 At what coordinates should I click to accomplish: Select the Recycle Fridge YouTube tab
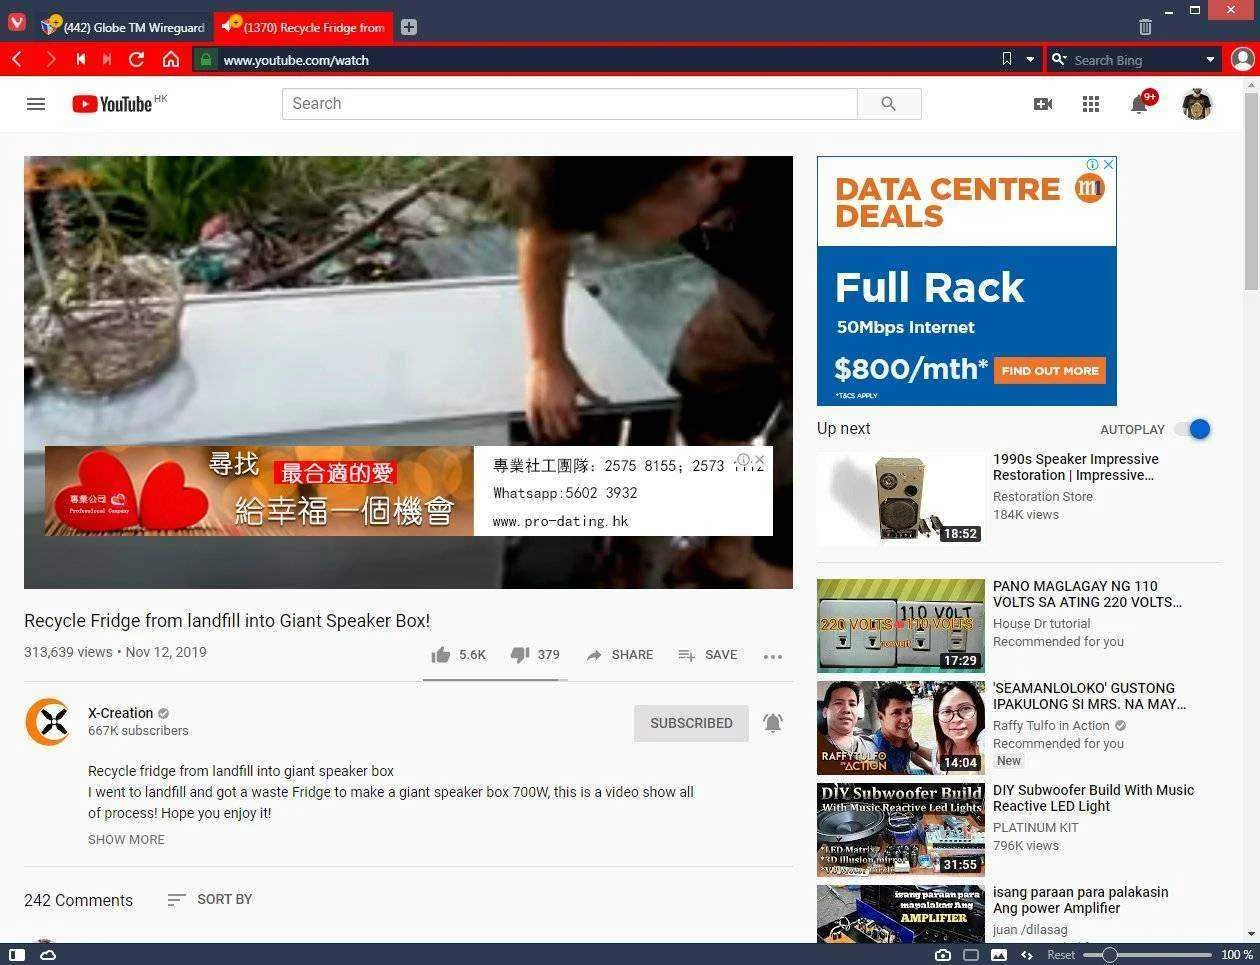point(303,28)
